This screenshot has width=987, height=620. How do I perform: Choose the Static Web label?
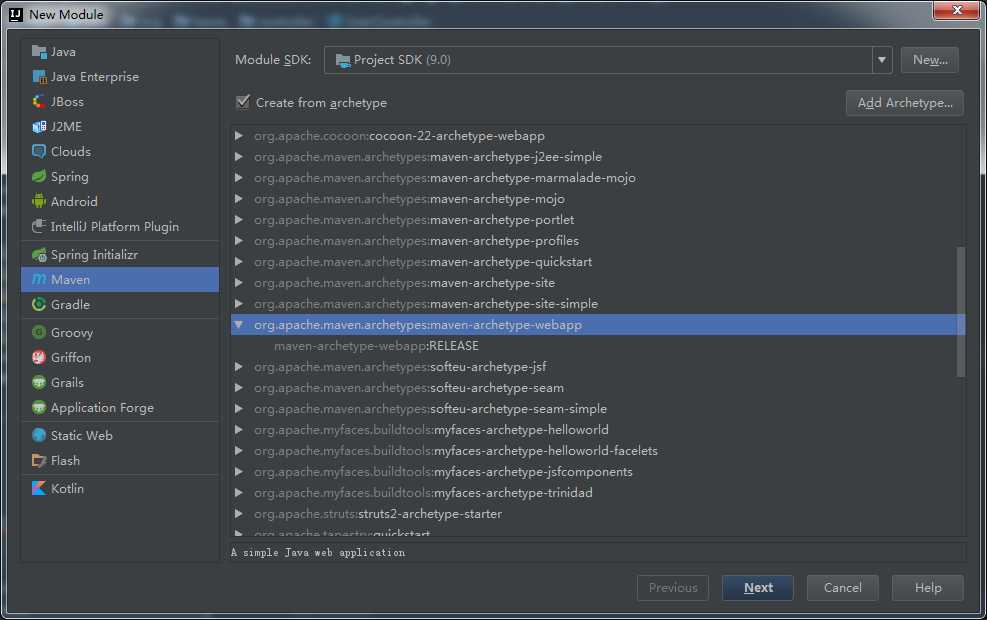point(82,436)
